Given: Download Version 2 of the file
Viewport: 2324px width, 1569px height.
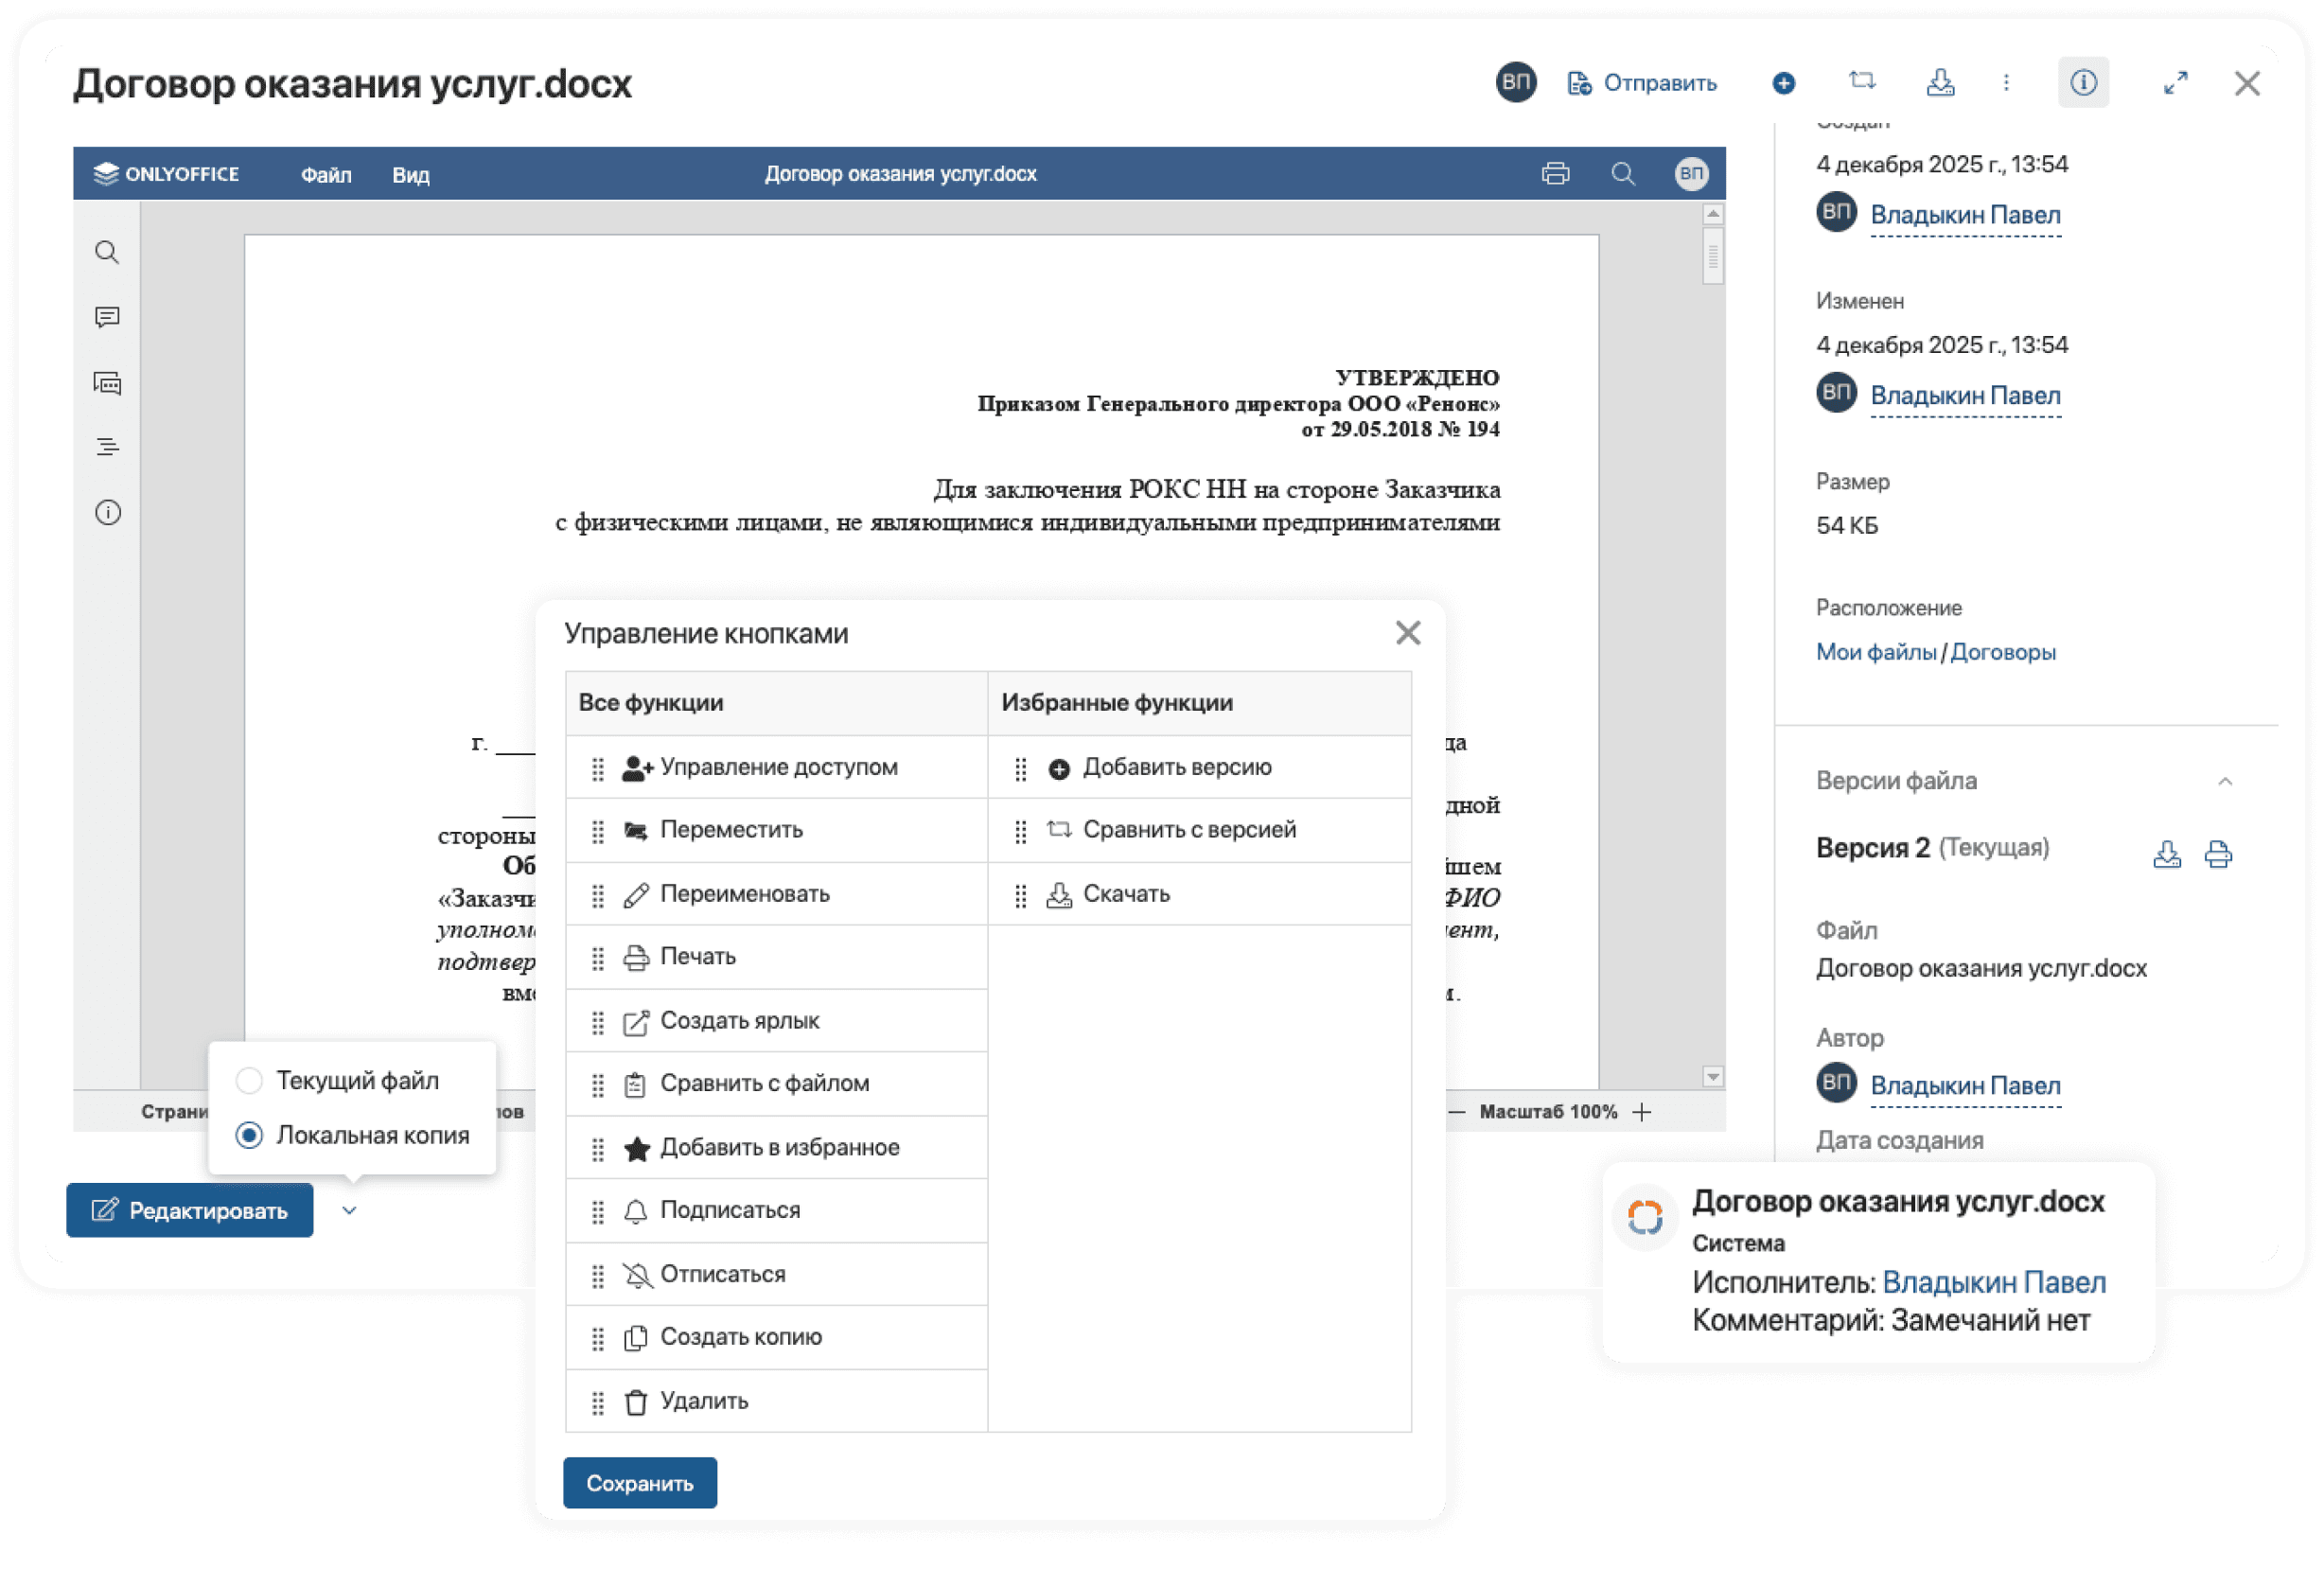Looking at the screenshot, I should tap(2166, 854).
